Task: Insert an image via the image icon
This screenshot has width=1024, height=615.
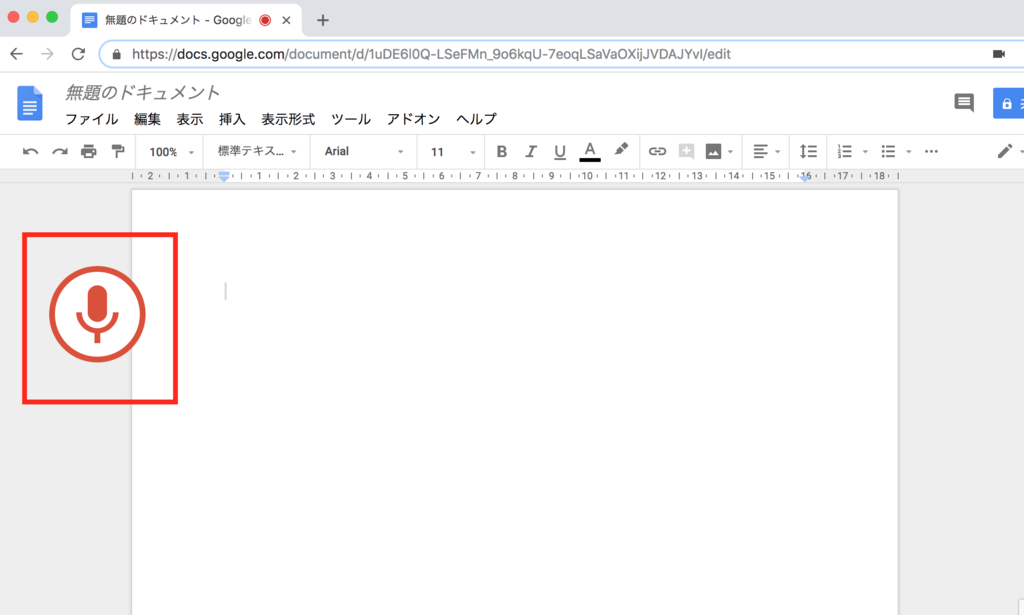Action: (x=715, y=151)
